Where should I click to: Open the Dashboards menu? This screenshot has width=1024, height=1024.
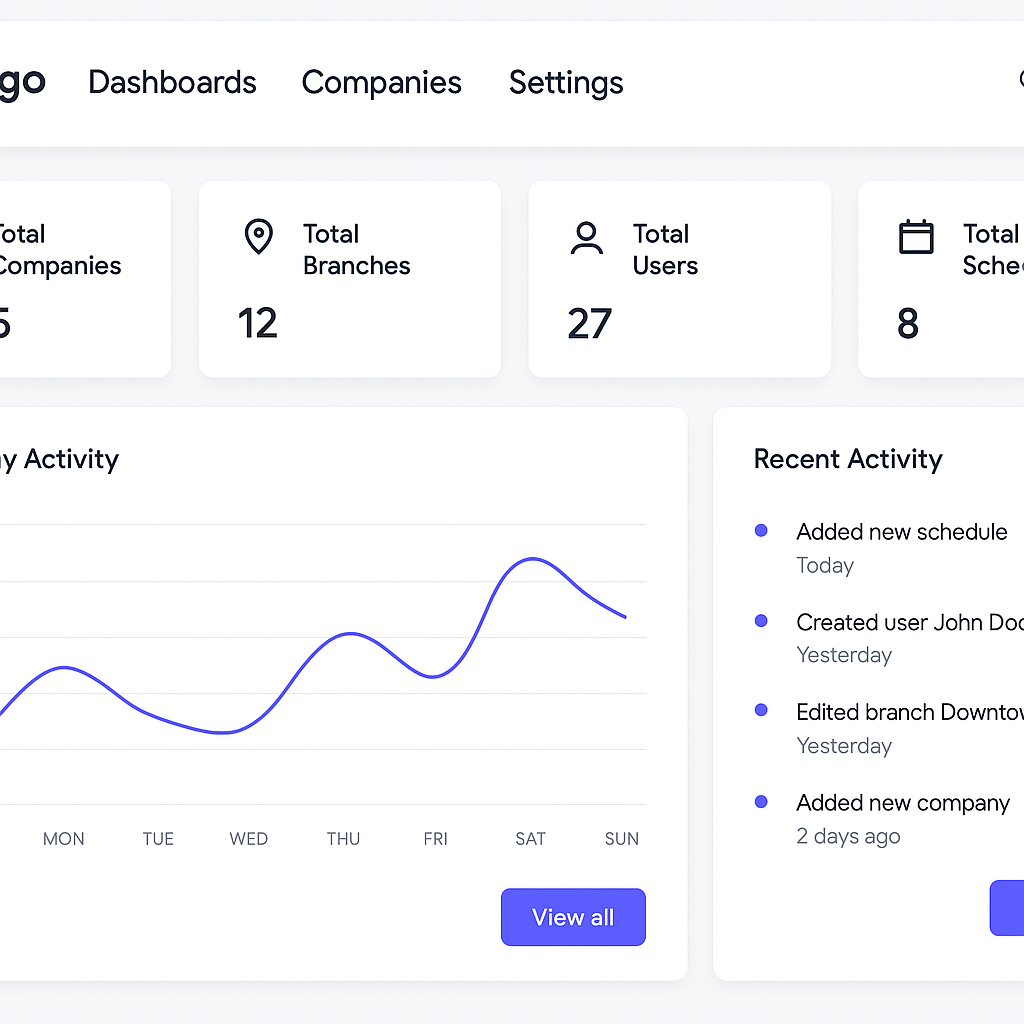coord(172,83)
